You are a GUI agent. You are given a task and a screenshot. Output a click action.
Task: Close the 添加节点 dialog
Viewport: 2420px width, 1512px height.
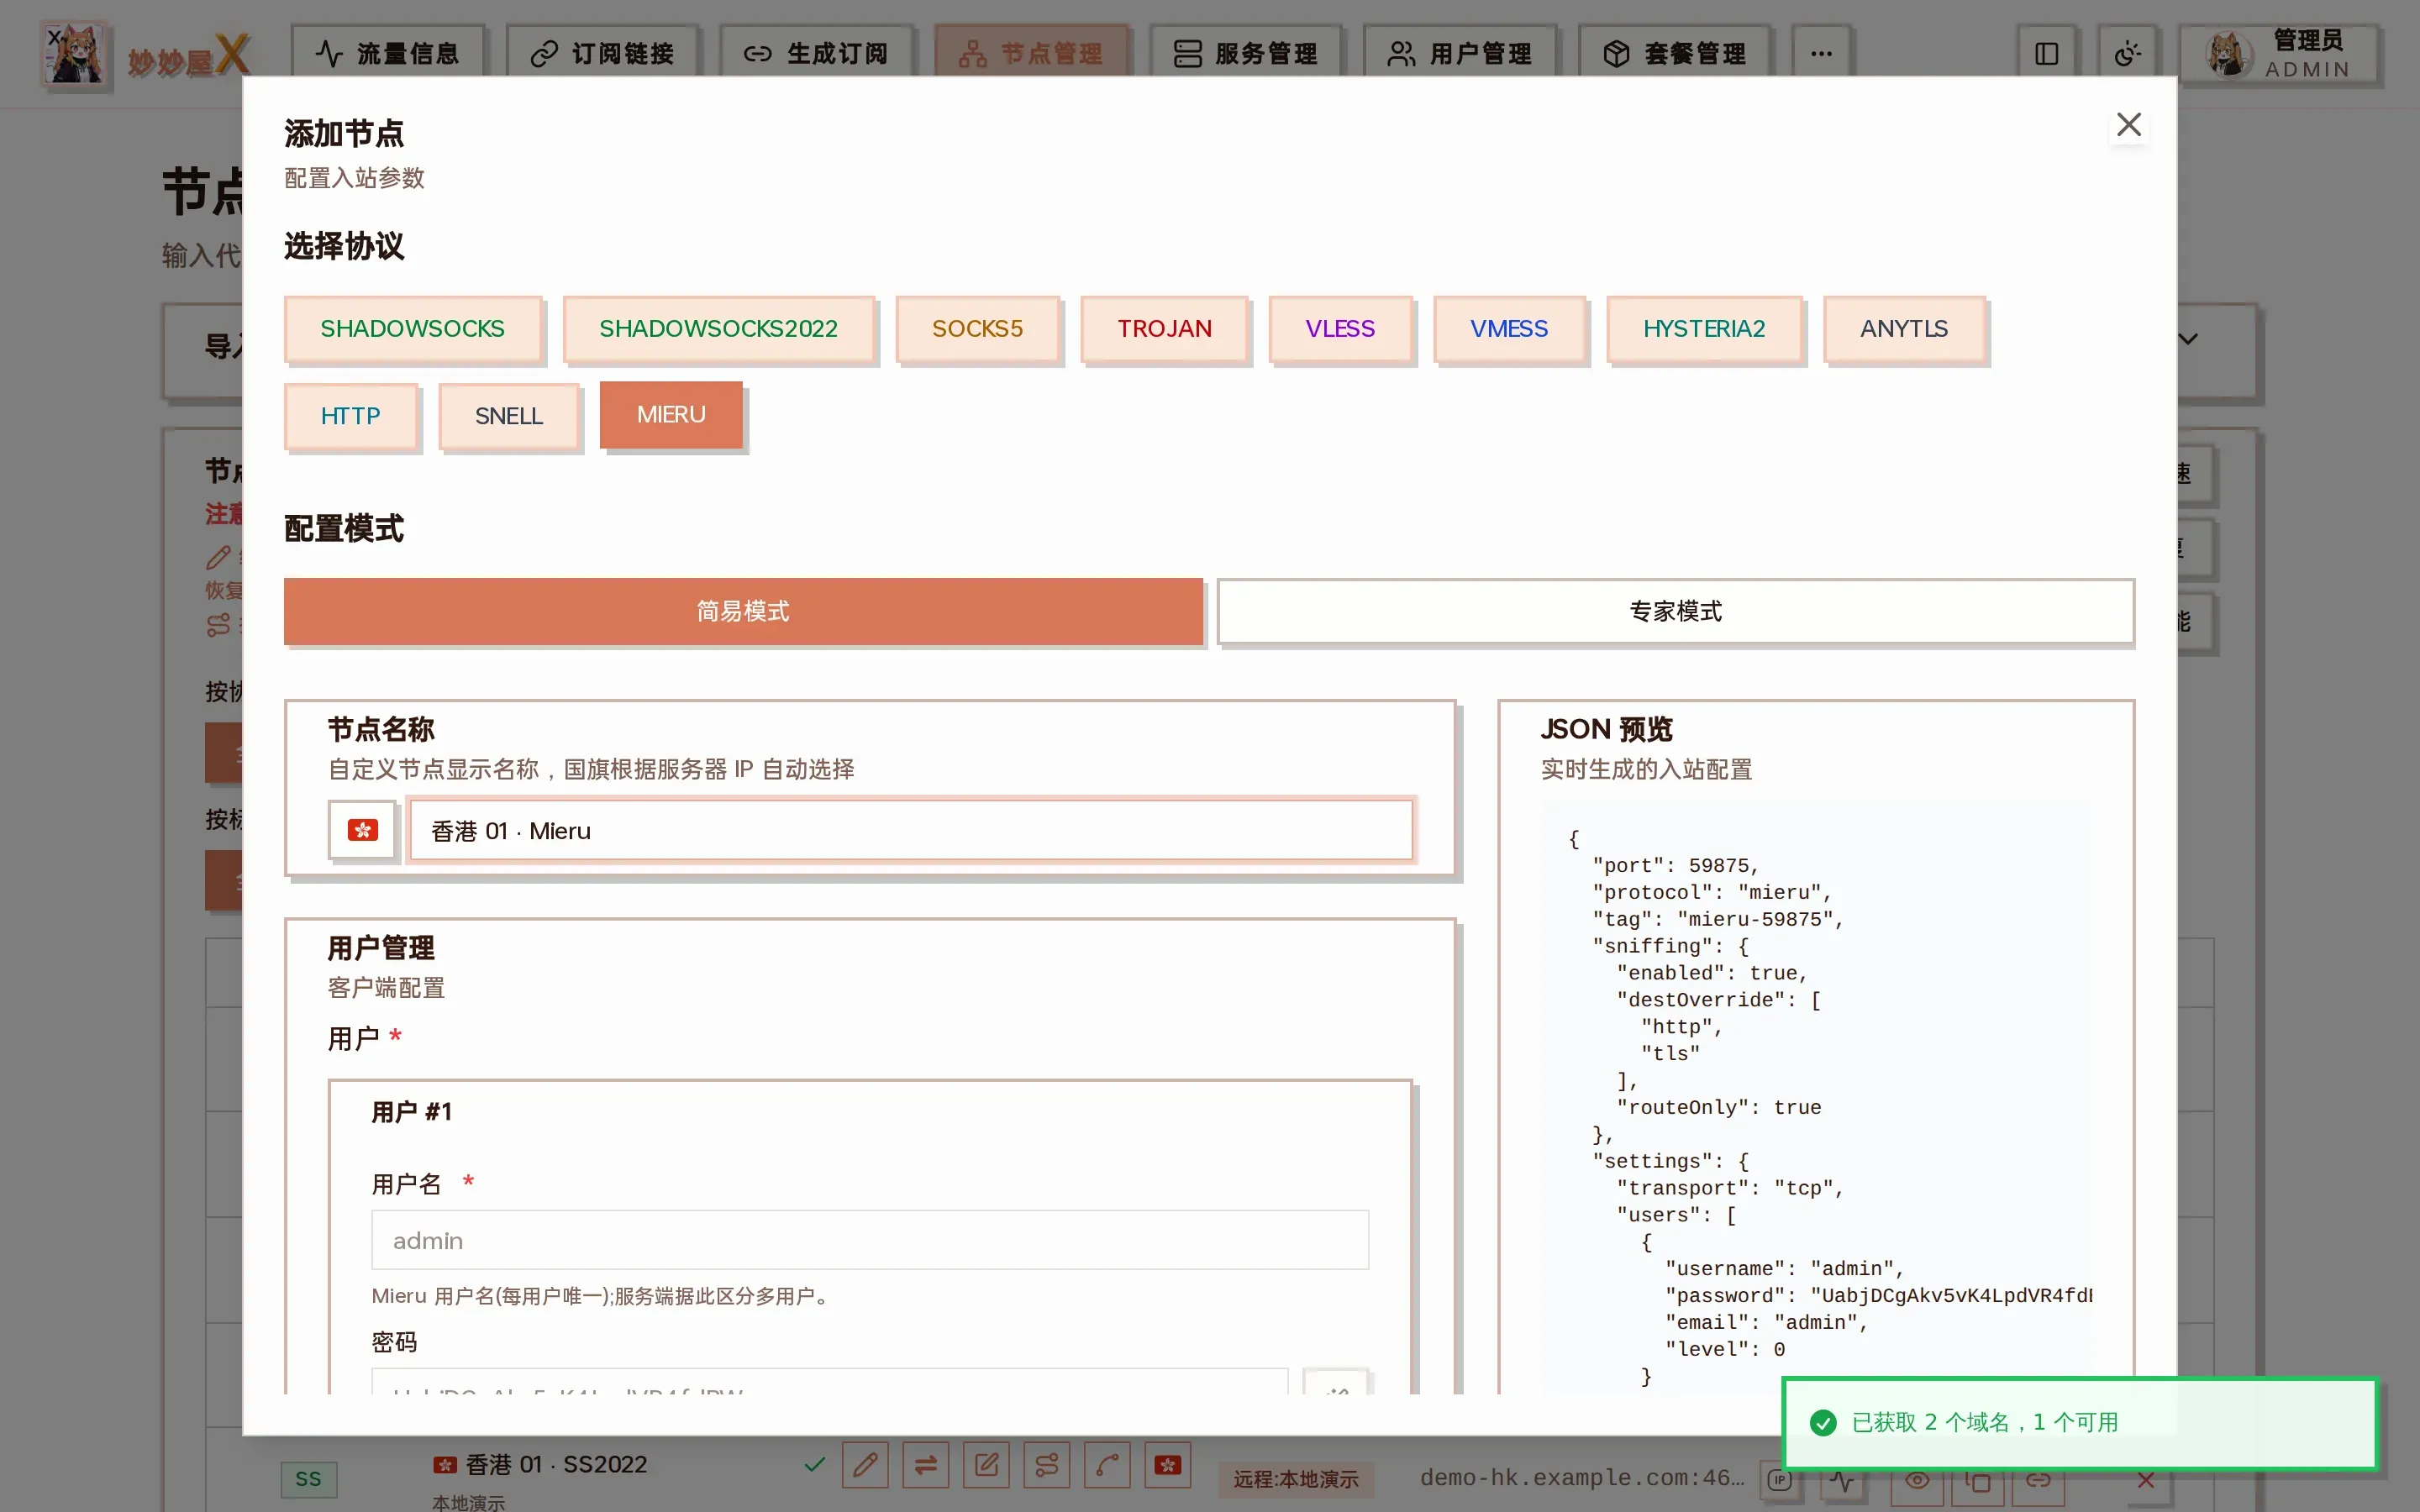pyautogui.click(x=2128, y=125)
